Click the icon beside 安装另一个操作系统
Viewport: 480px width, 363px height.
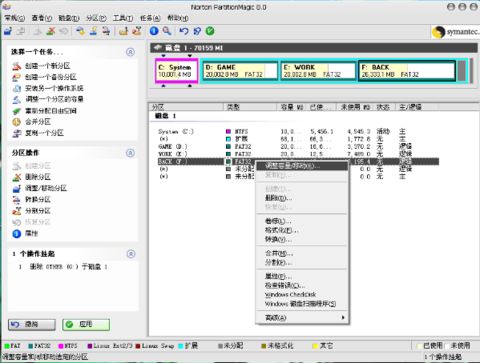coord(17,88)
